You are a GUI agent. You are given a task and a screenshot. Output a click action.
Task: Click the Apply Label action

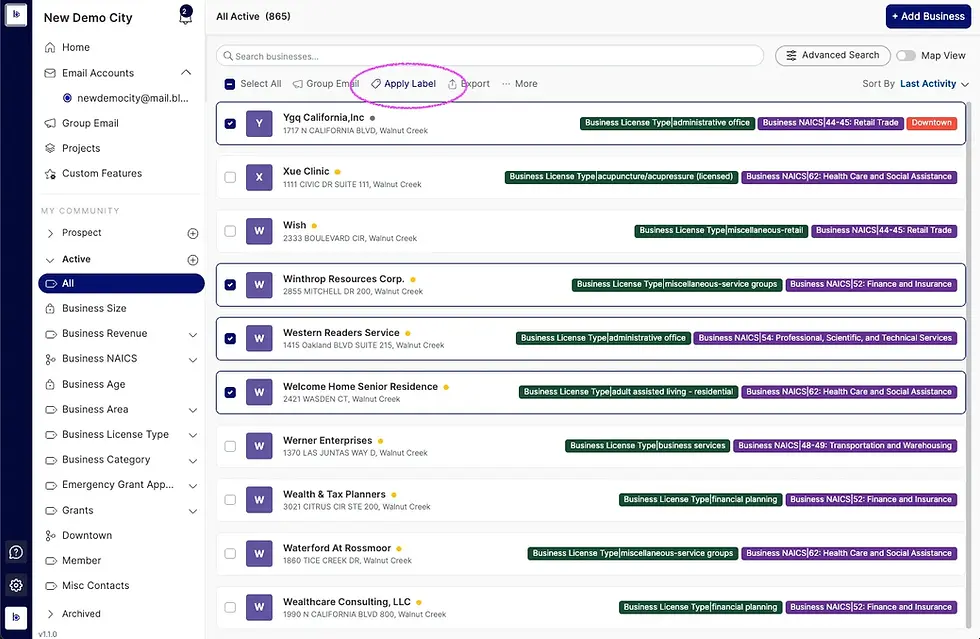point(403,84)
